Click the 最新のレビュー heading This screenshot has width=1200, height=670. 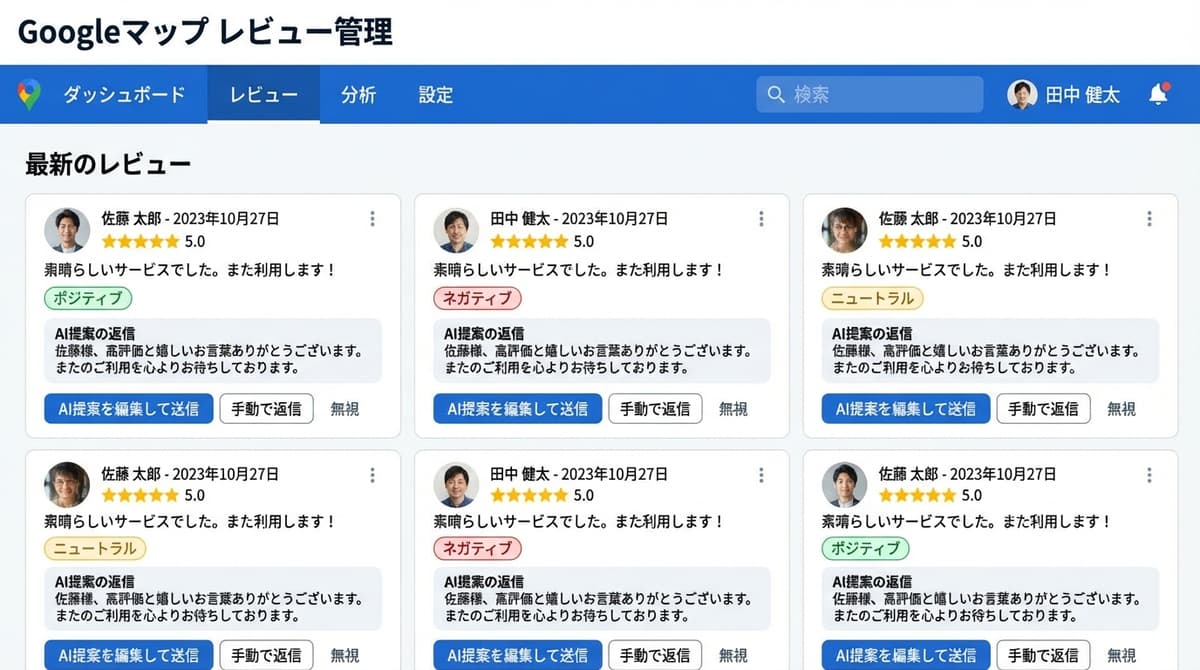tap(108, 164)
